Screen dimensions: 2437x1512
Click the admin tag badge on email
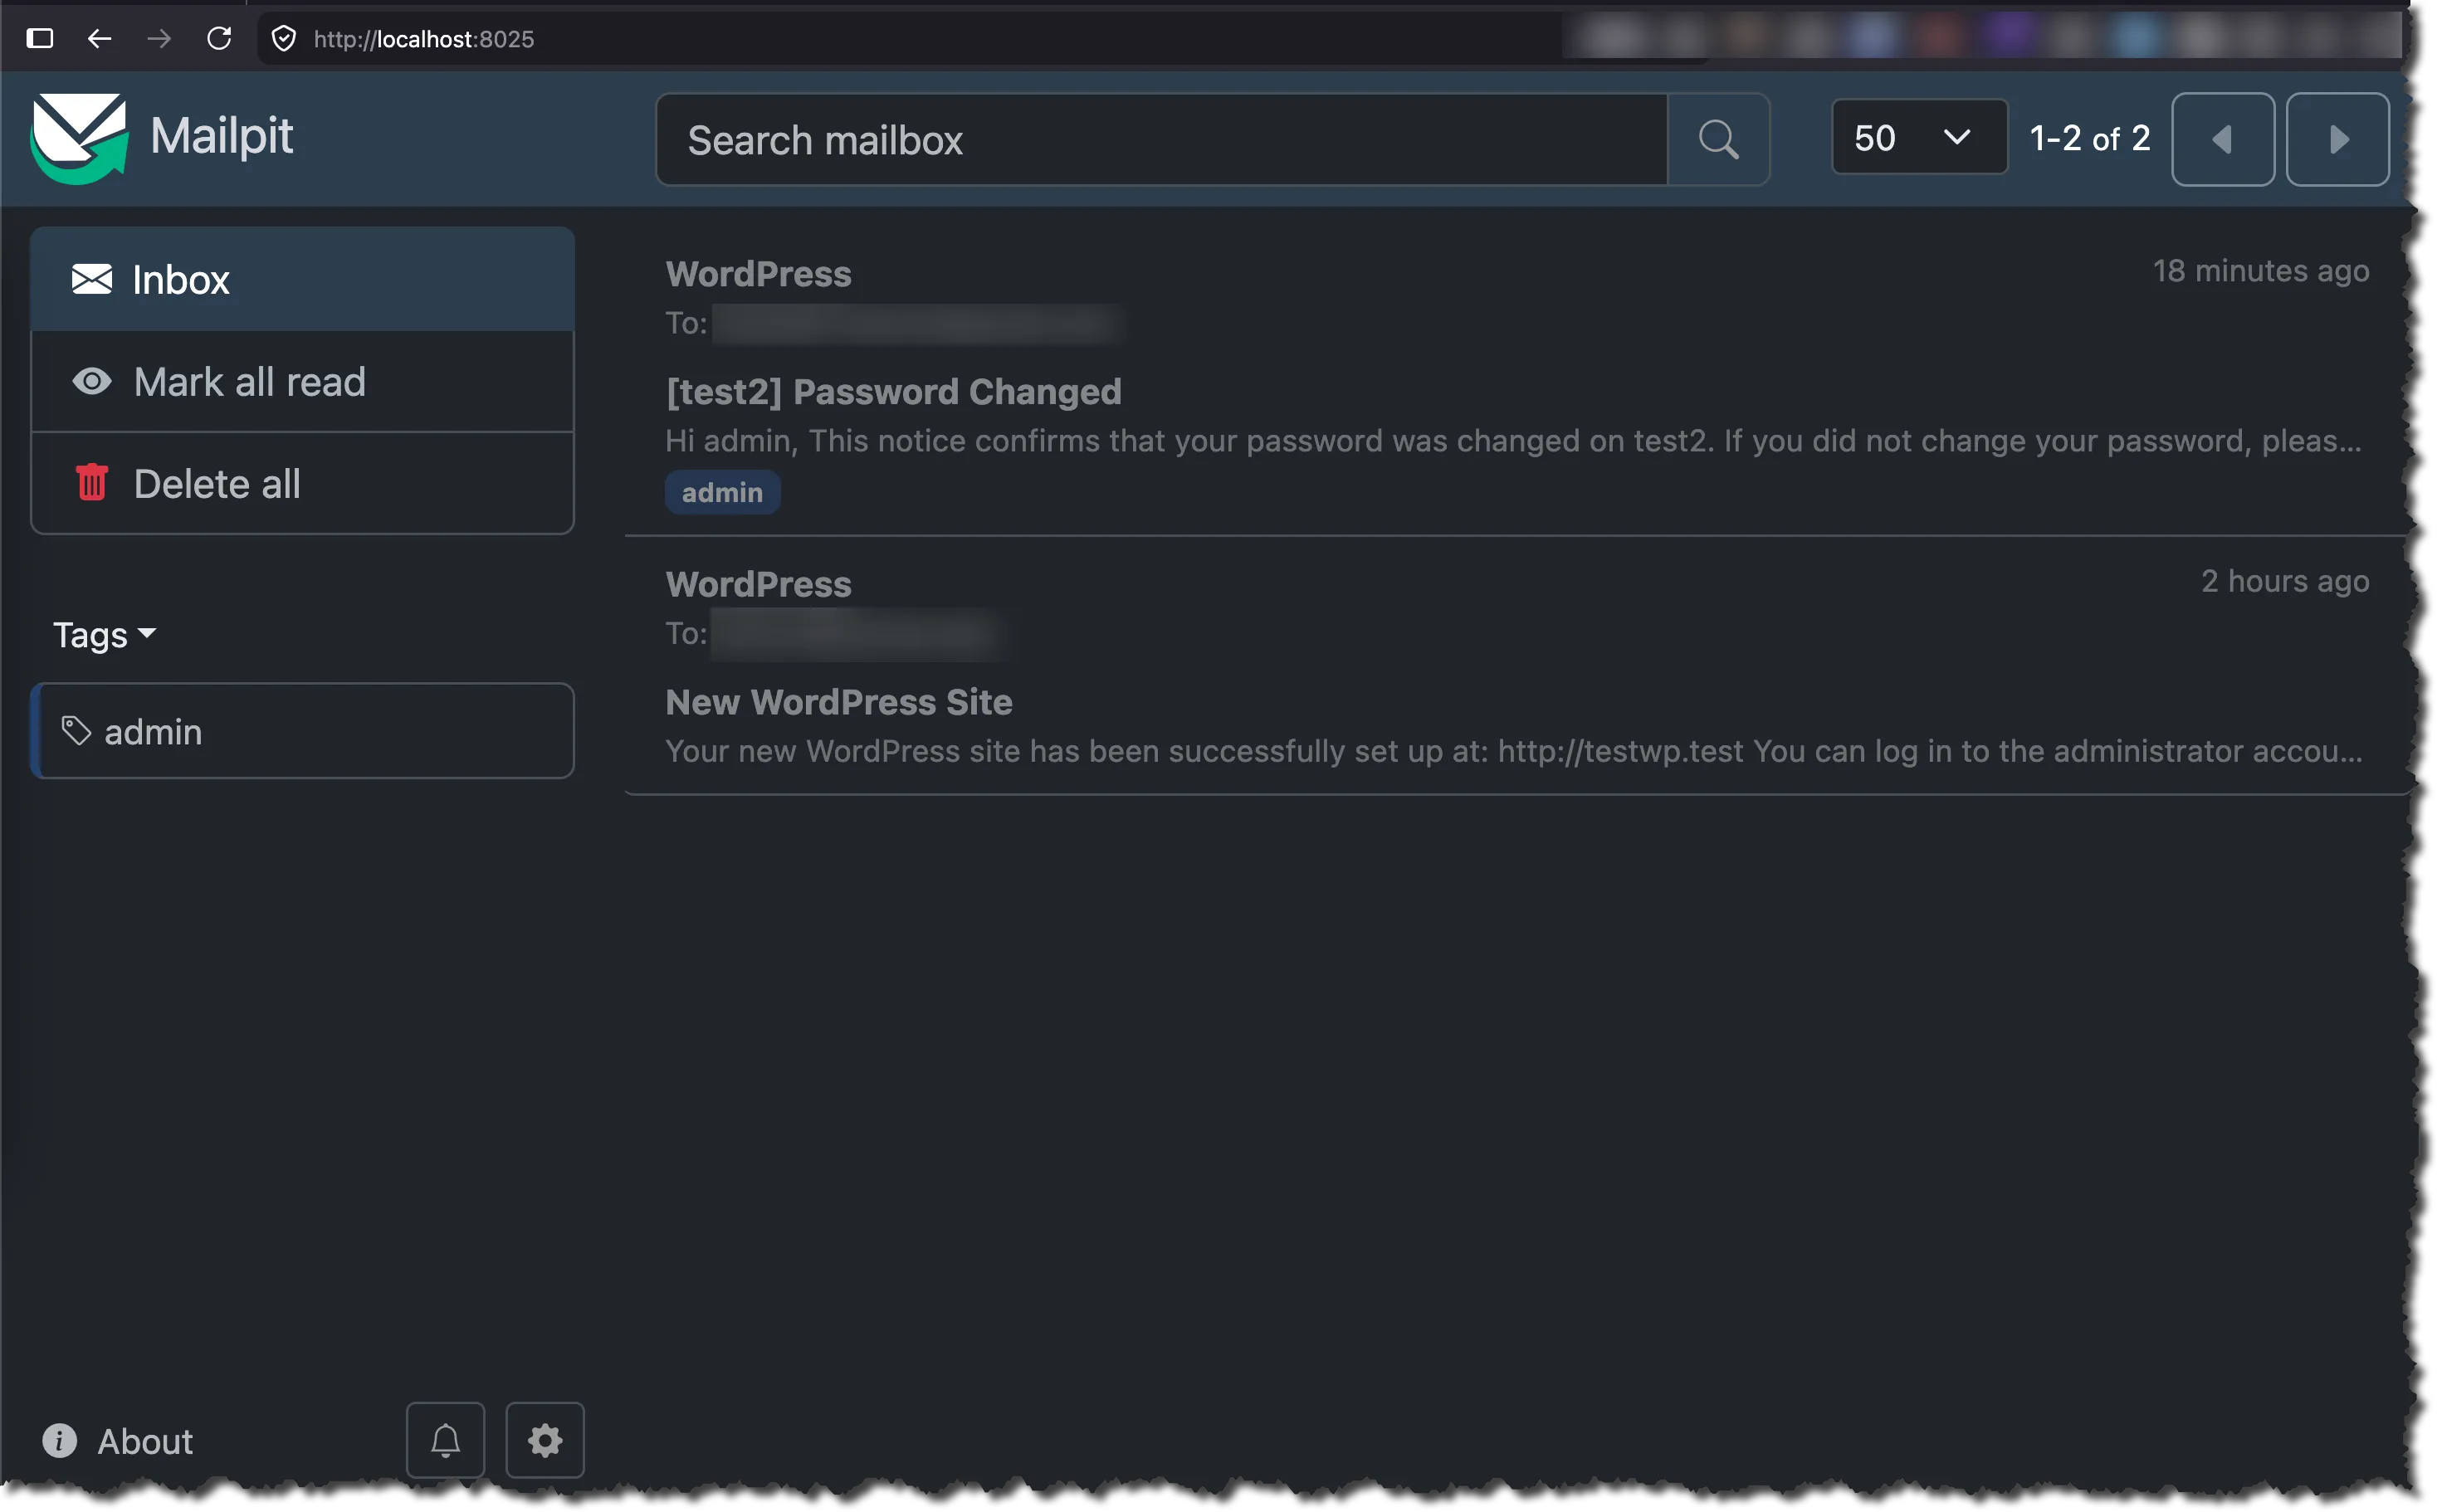[x=722, y=492]
